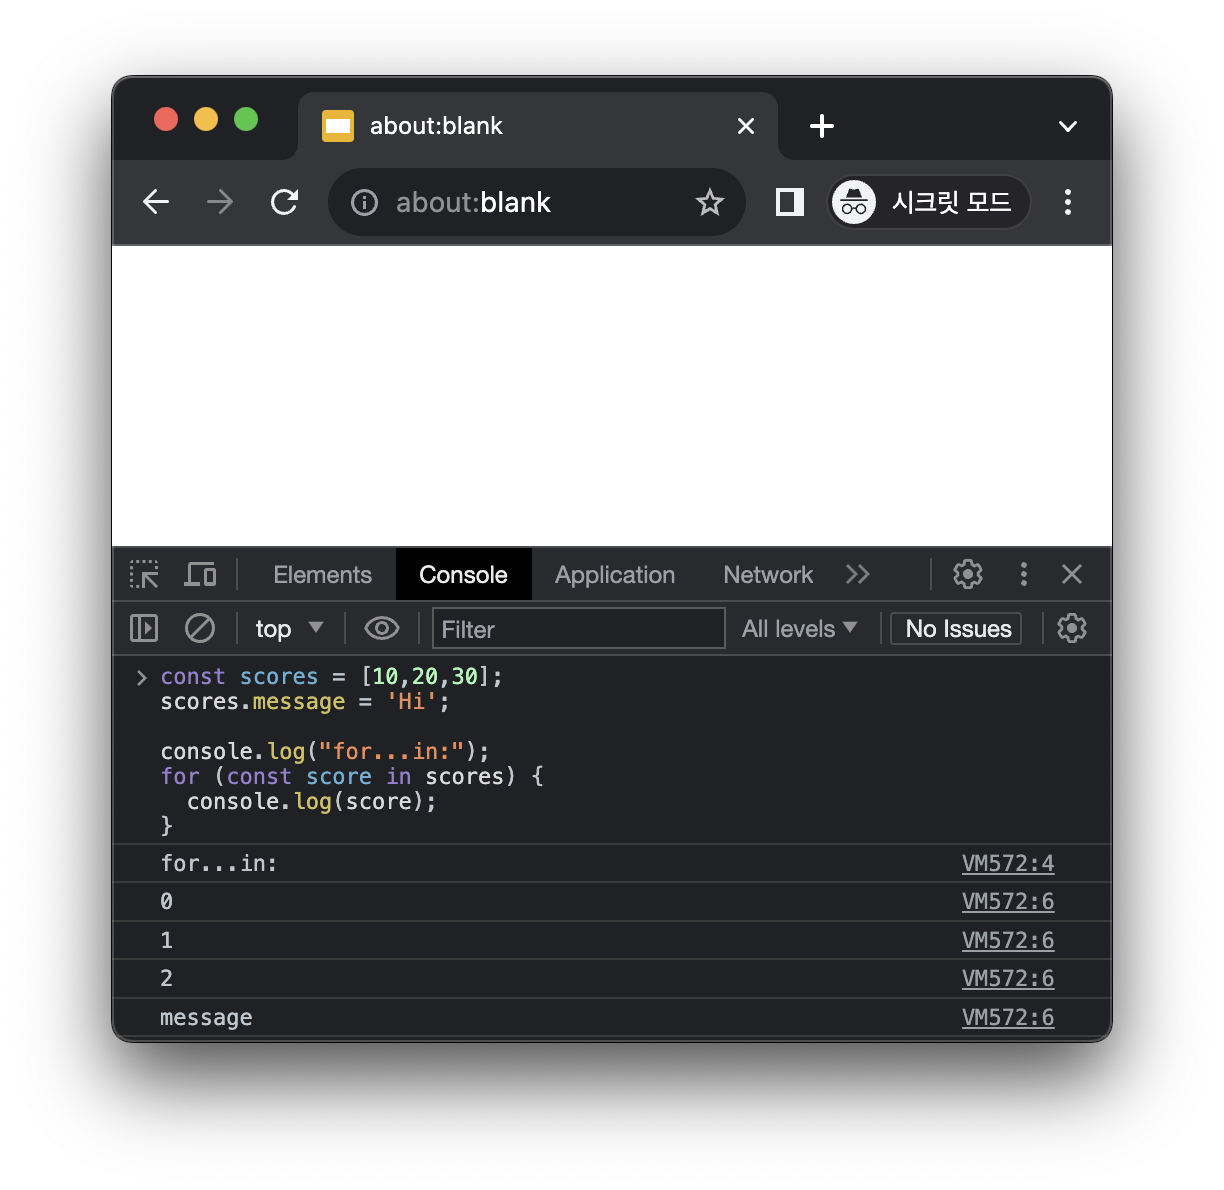1224x1190 pixels.
Task: Click the address bar showing about:blank
Action: (x=537, y=202)
